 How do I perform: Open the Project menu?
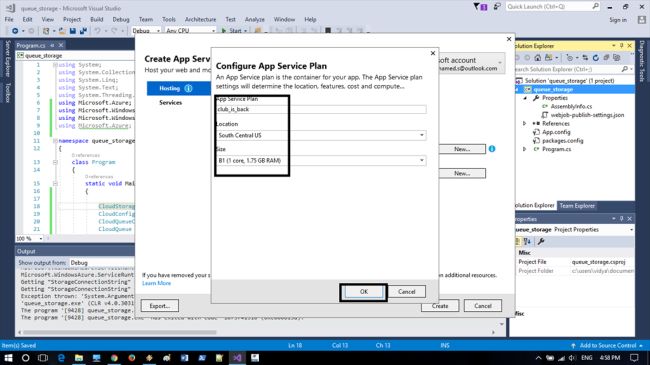pos(72,19)
